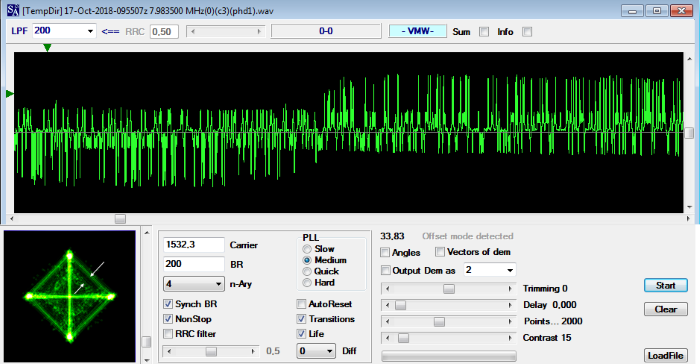Screen dimensions: 700x364
Task: Enable the Angles checkbox
Action: click(x=385, y=252)
